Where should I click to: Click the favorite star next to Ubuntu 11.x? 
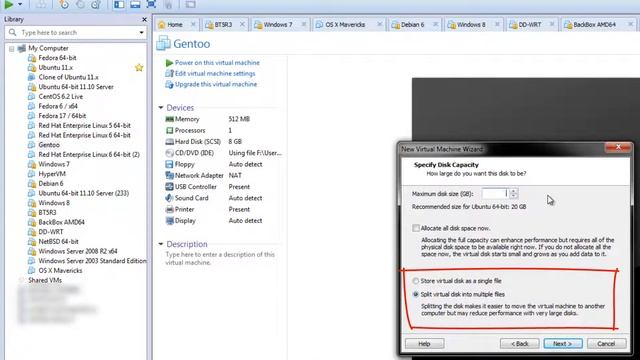pos(139,67)
